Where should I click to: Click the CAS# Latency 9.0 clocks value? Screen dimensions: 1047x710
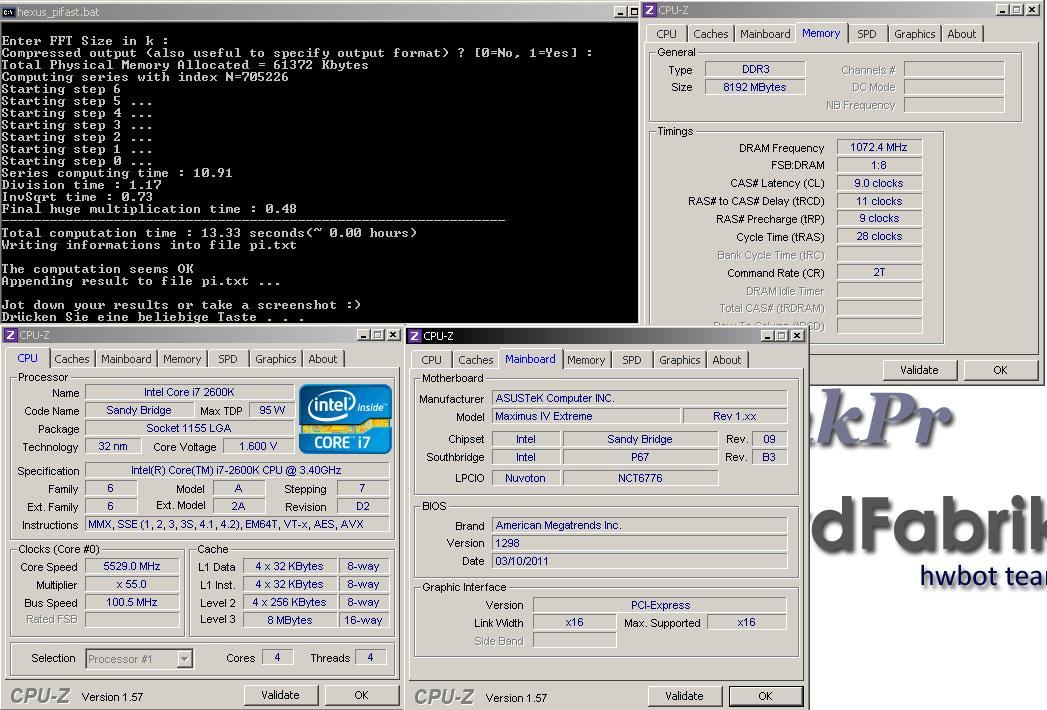[879, 183]
